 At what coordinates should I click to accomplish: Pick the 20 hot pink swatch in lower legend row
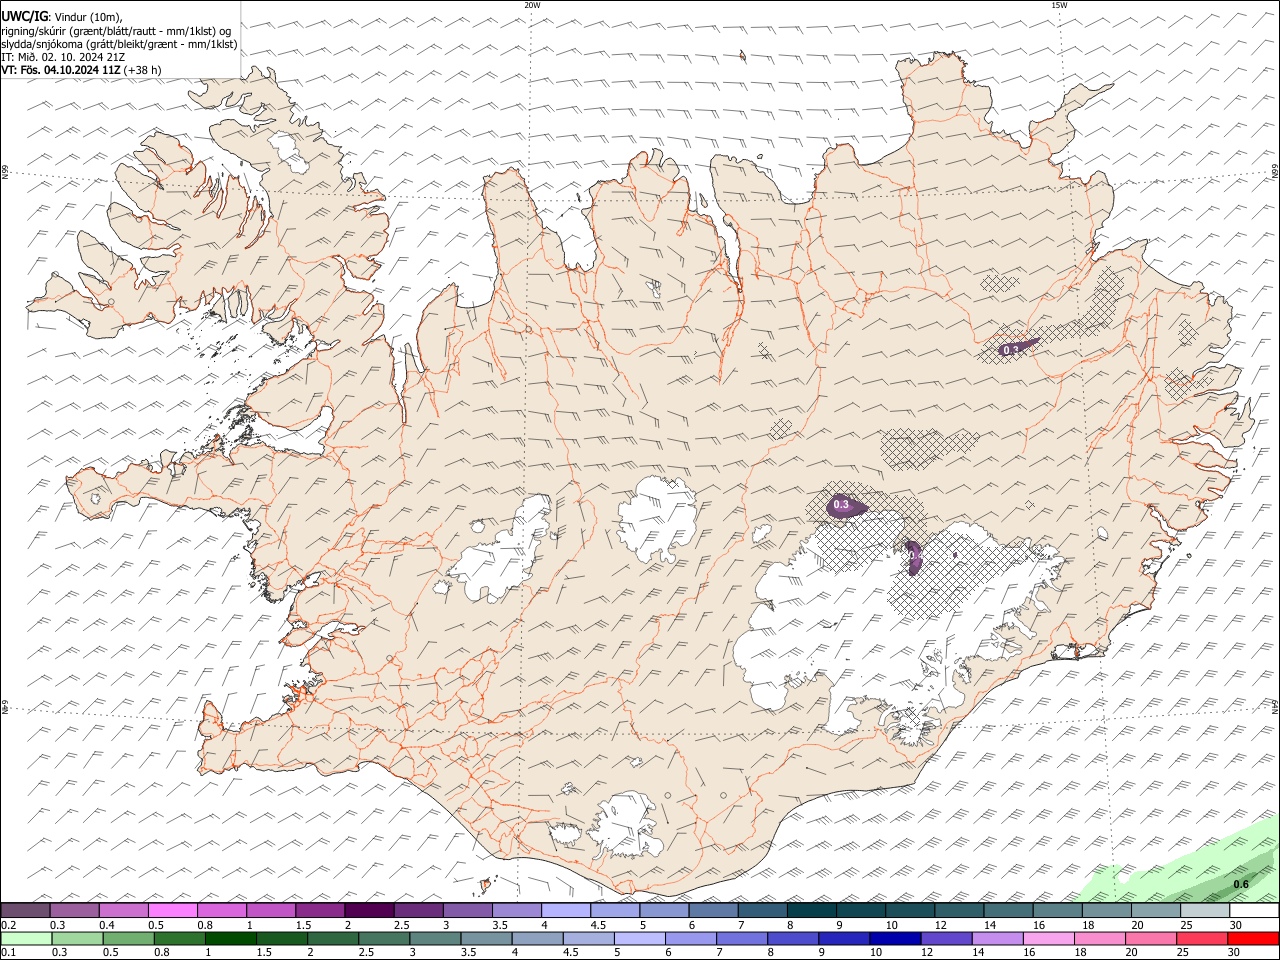tap(1149, 938)
